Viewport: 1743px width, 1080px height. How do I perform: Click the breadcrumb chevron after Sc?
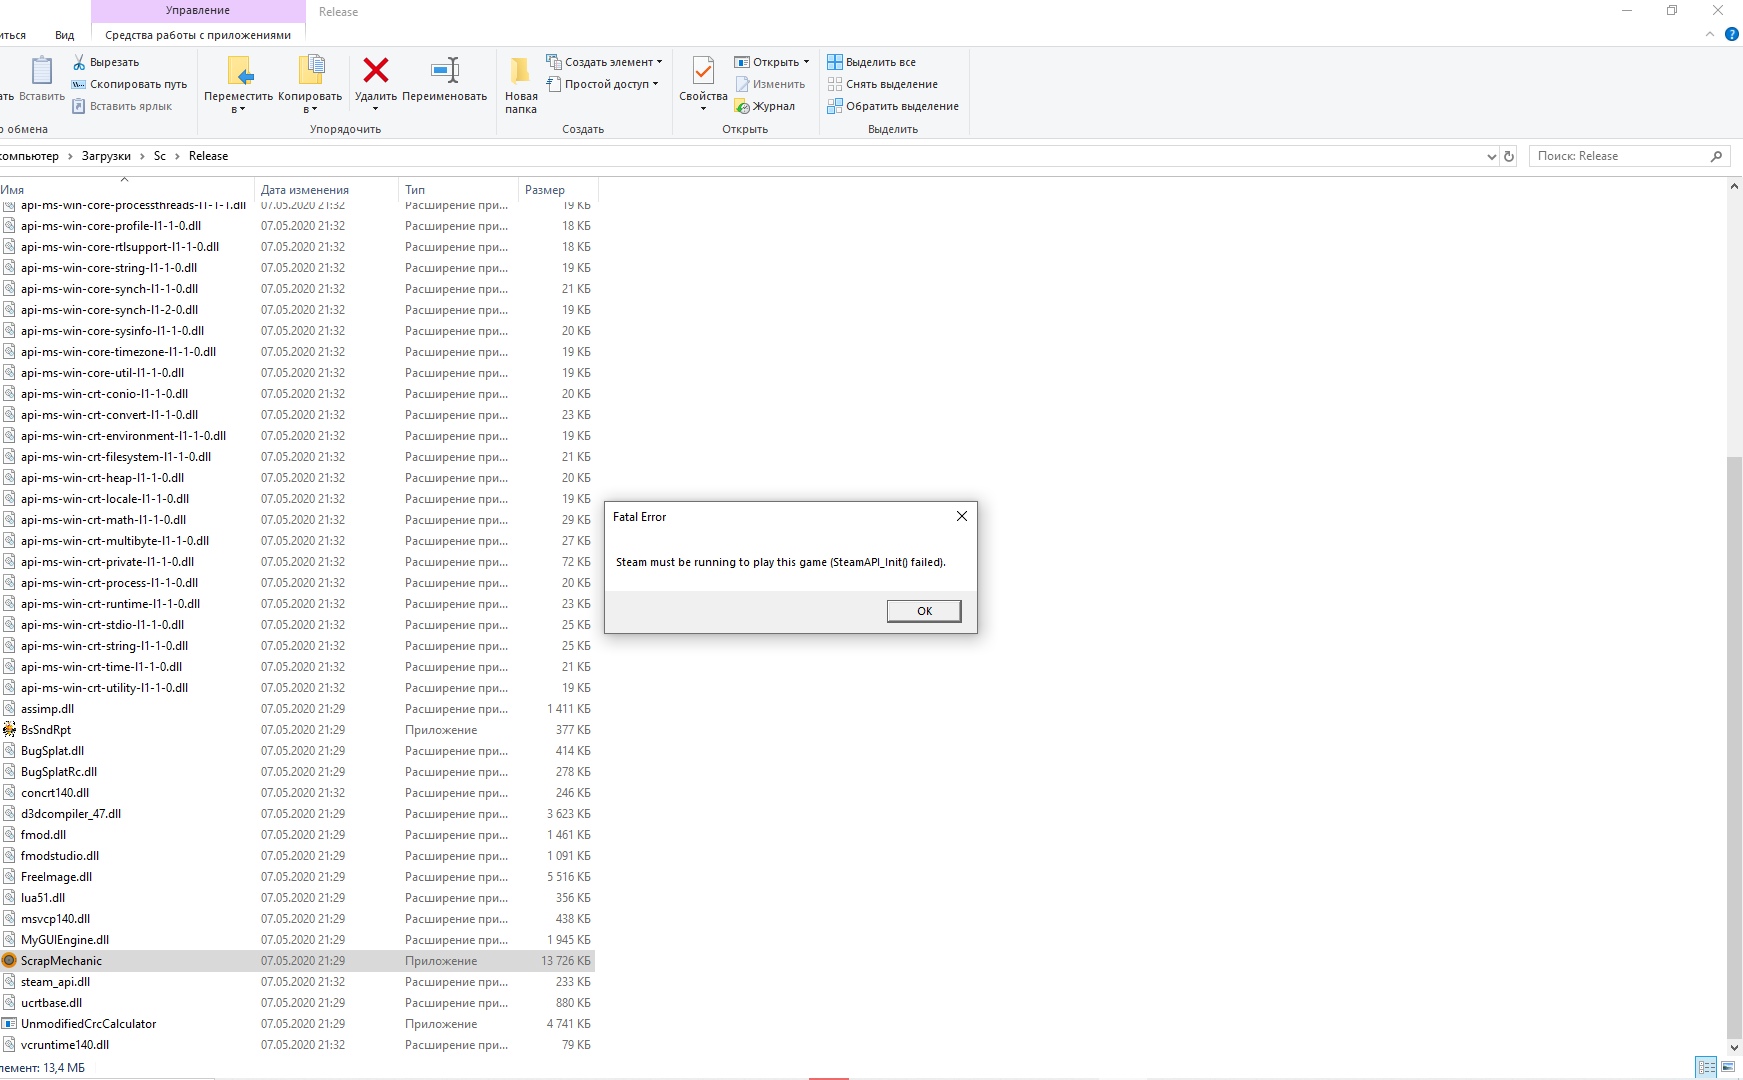[x=177, y=156]
